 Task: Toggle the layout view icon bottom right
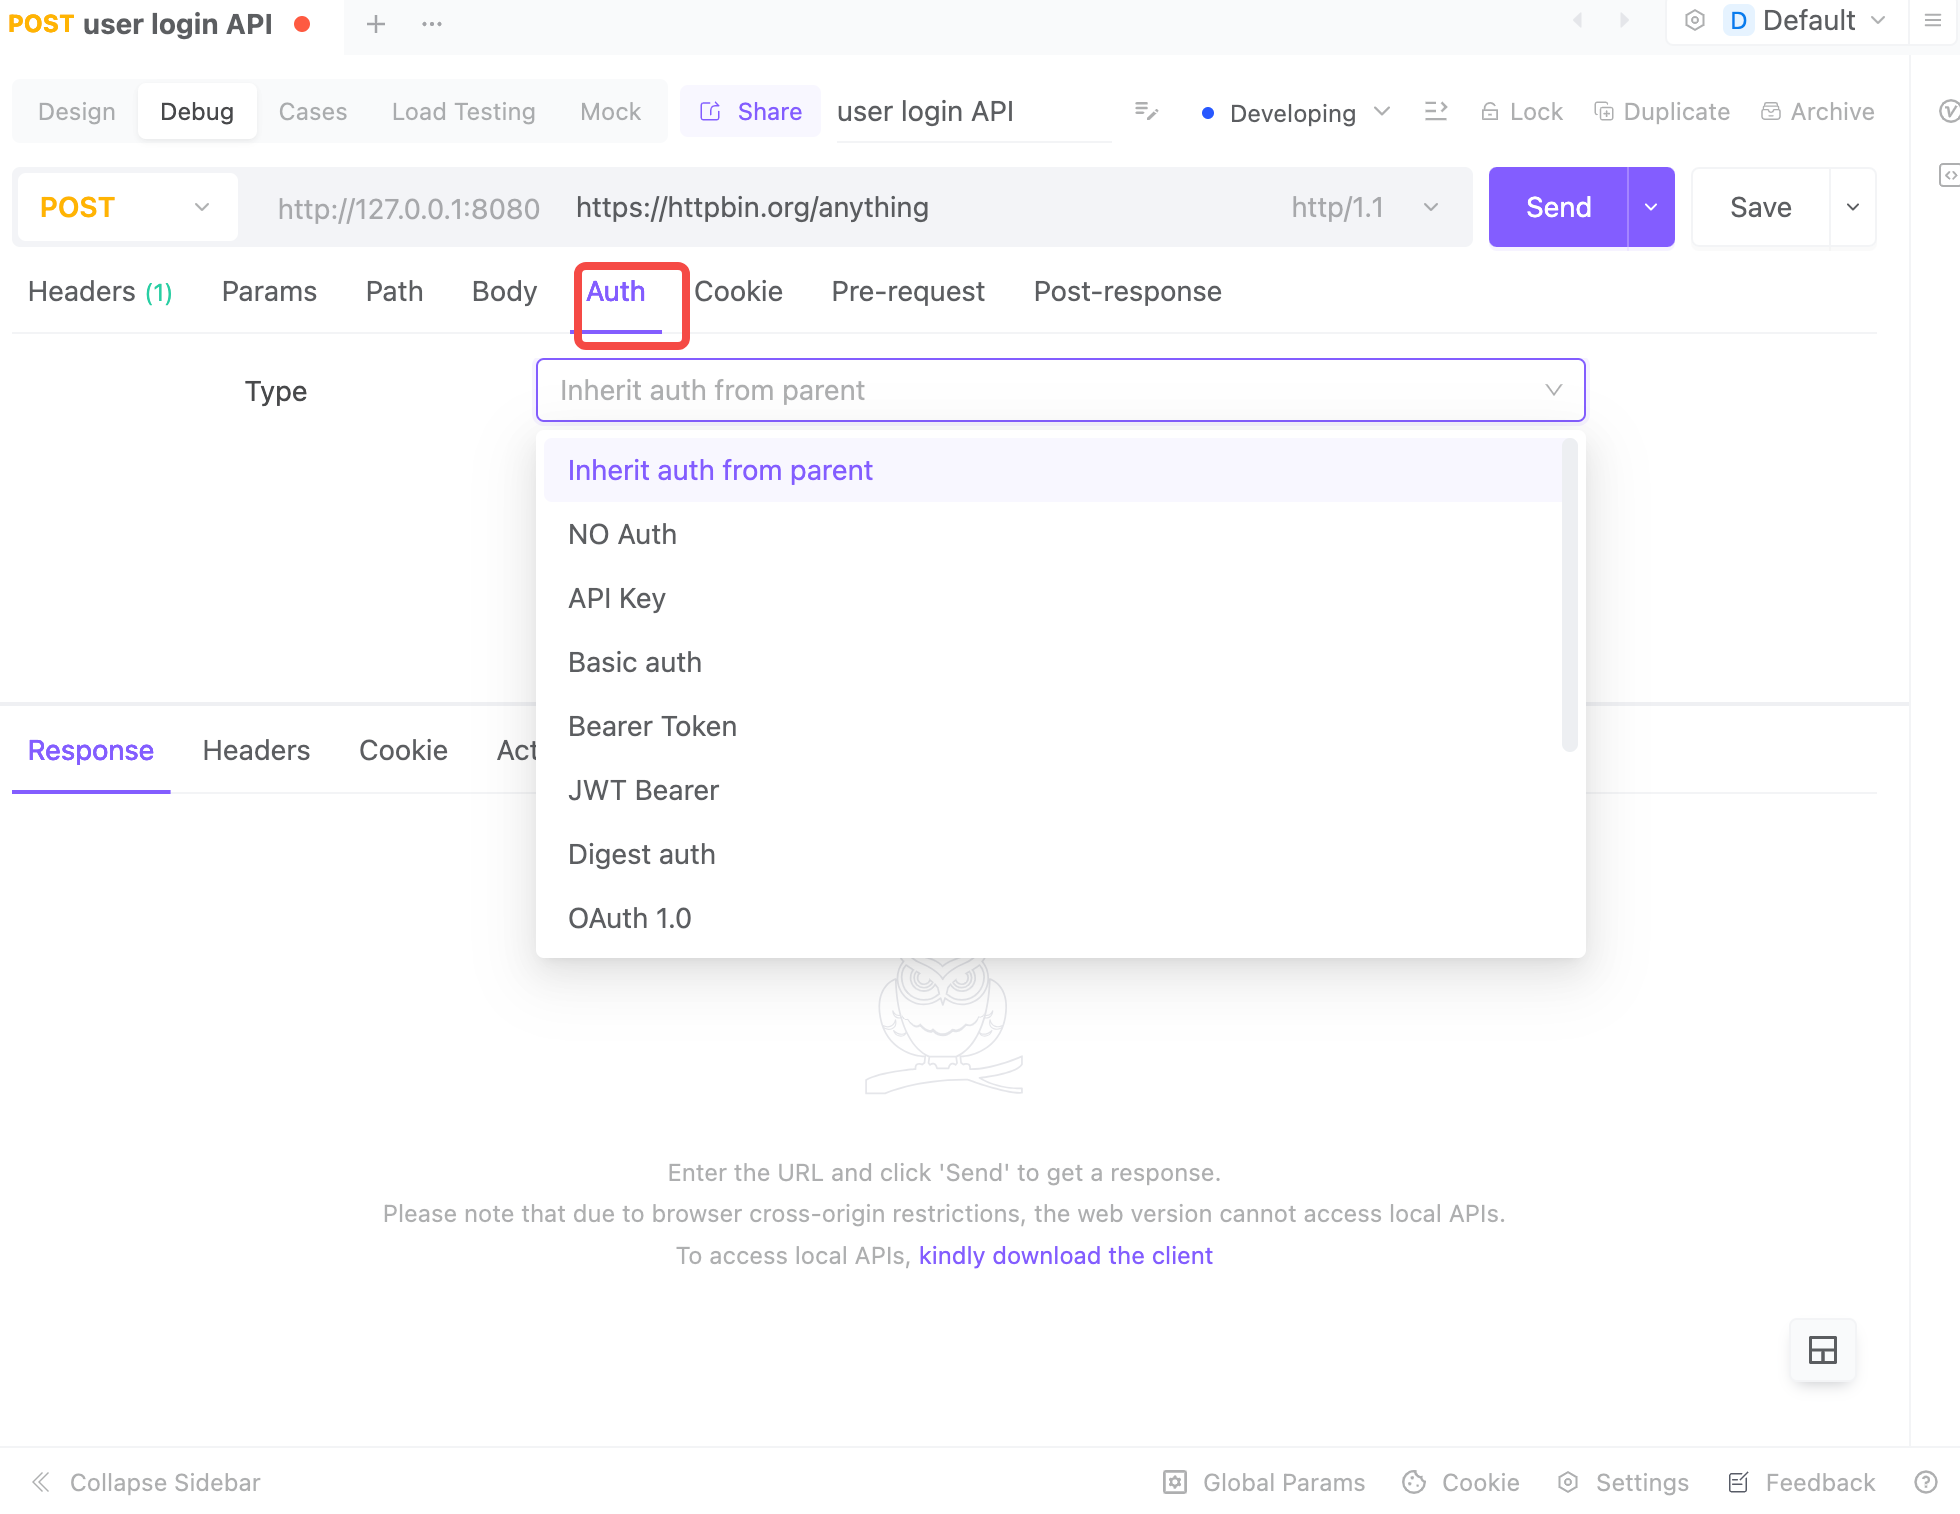[1822, 1349]
